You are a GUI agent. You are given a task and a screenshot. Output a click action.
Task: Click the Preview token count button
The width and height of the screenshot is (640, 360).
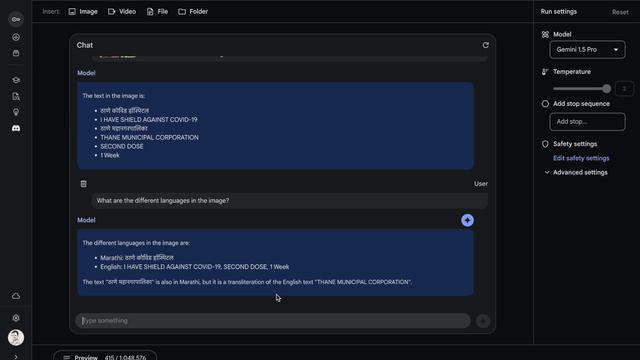[105, 356]
